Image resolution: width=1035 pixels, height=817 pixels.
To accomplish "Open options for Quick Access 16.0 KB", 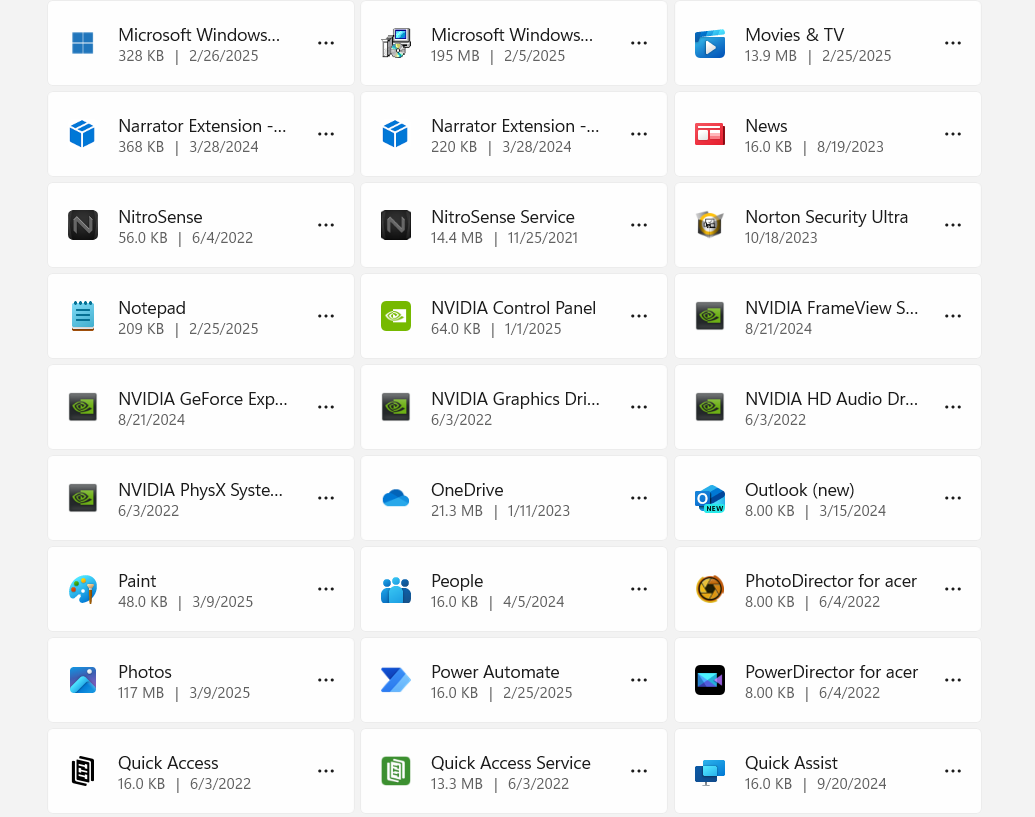I will pyautogui.click(x=325, y=771).
